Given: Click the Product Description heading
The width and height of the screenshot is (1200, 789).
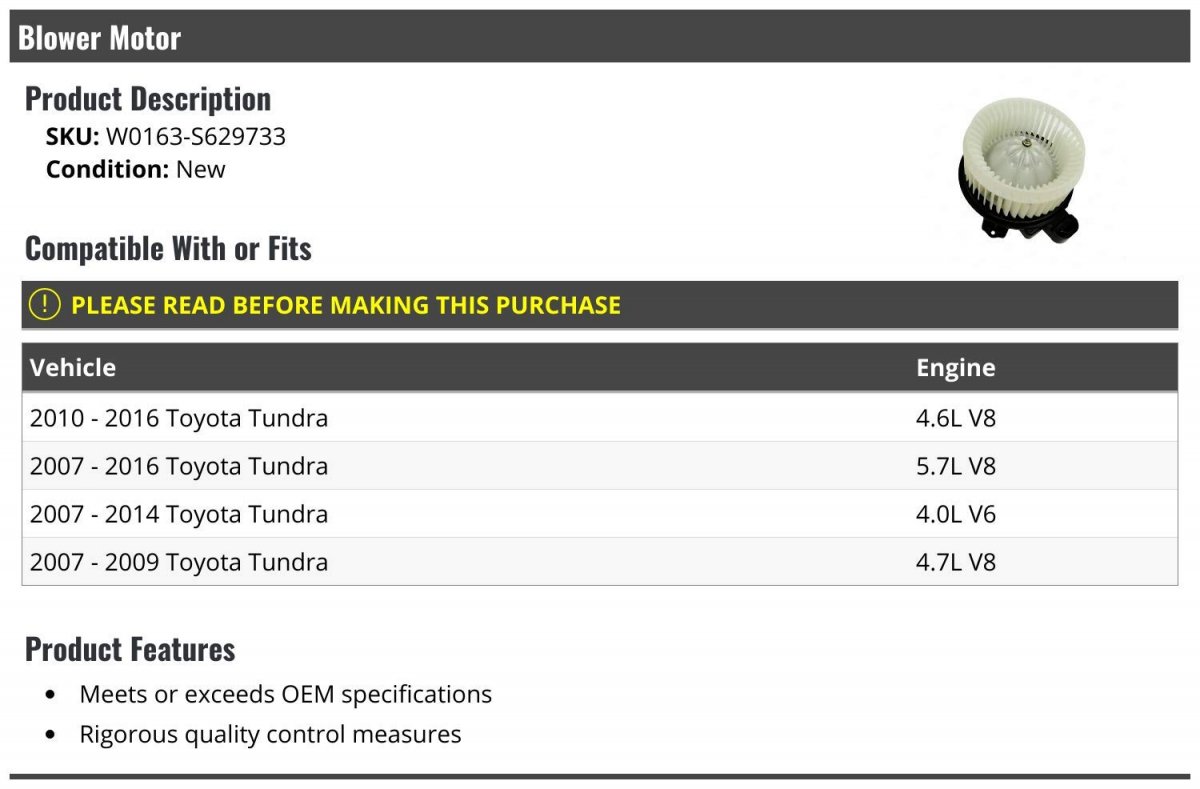Looking at the screenshot, I should 148,98.
